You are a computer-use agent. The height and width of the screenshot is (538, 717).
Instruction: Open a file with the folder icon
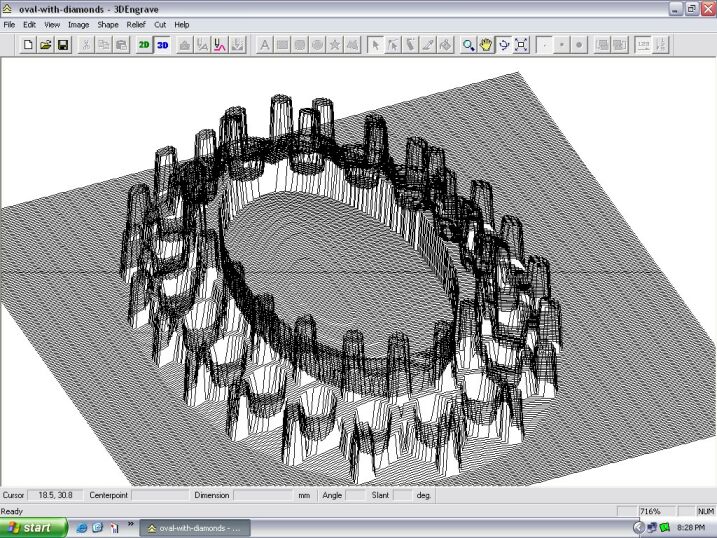coord(45,45)
